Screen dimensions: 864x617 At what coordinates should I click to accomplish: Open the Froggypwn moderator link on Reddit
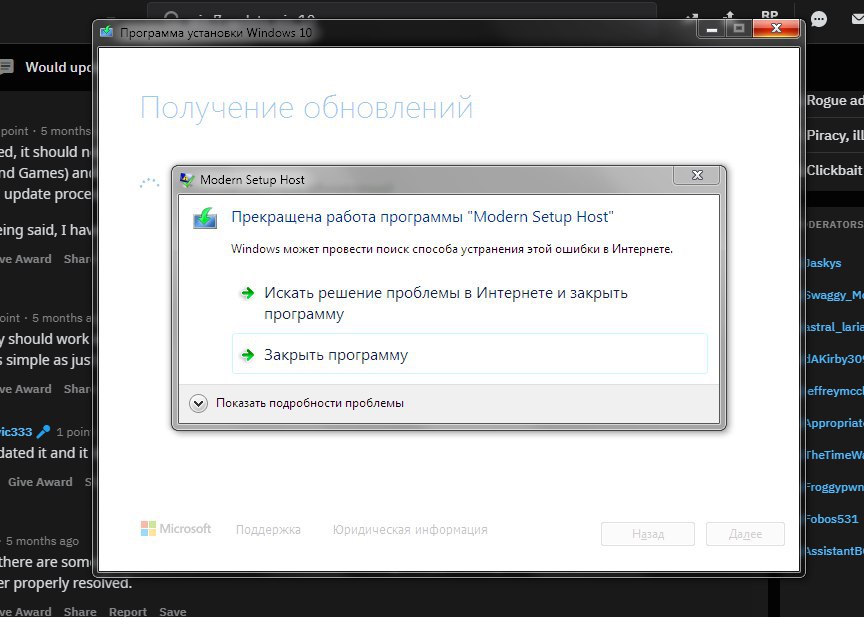tap(834, 487)
